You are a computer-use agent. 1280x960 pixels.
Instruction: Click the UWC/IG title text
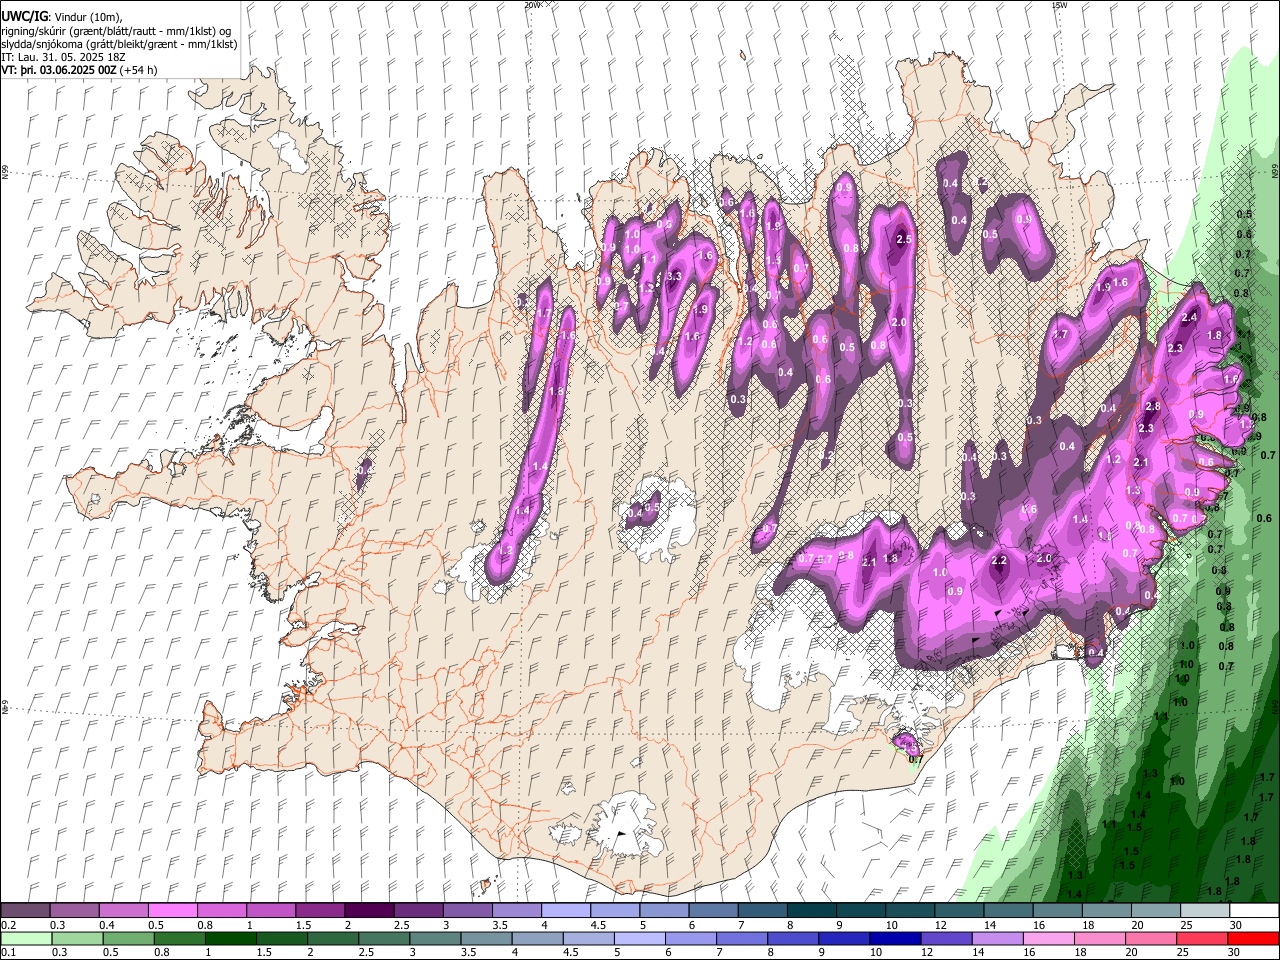23,16
